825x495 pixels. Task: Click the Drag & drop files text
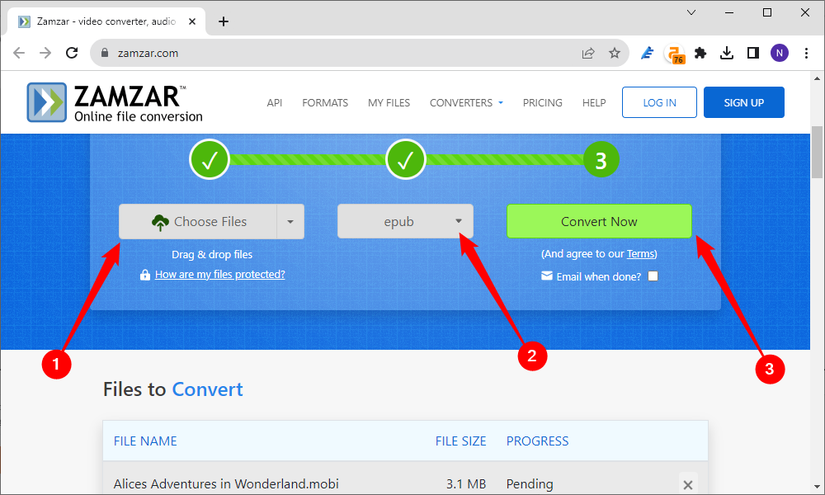coord(212,254)
